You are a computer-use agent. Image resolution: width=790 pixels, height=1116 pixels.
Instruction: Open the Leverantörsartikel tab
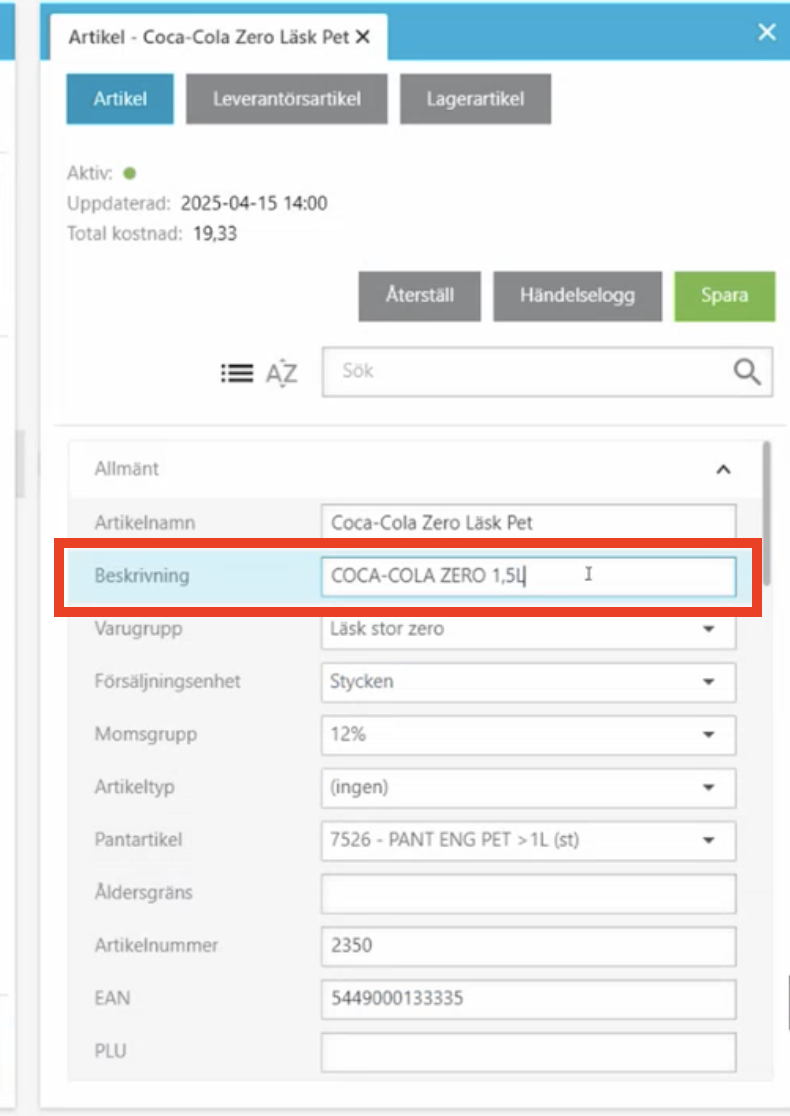tap(287, 99)
